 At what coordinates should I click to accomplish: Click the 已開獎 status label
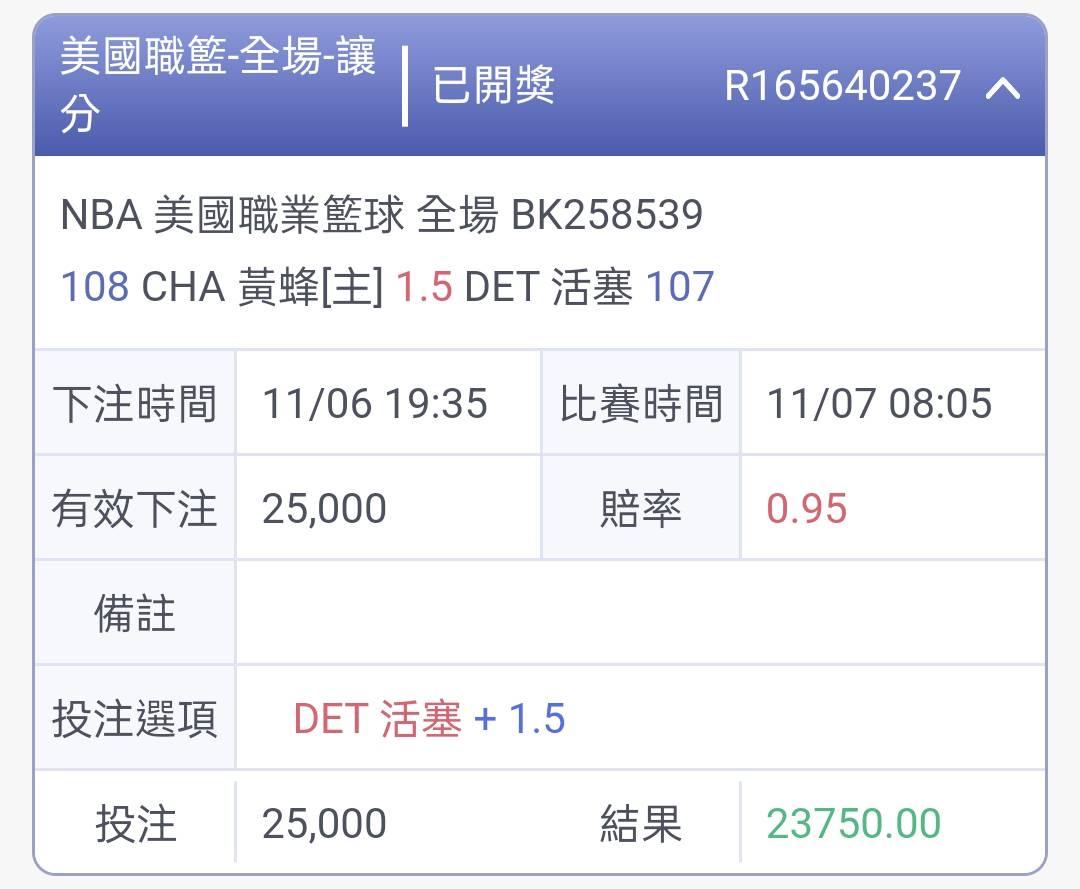(493, 85)
